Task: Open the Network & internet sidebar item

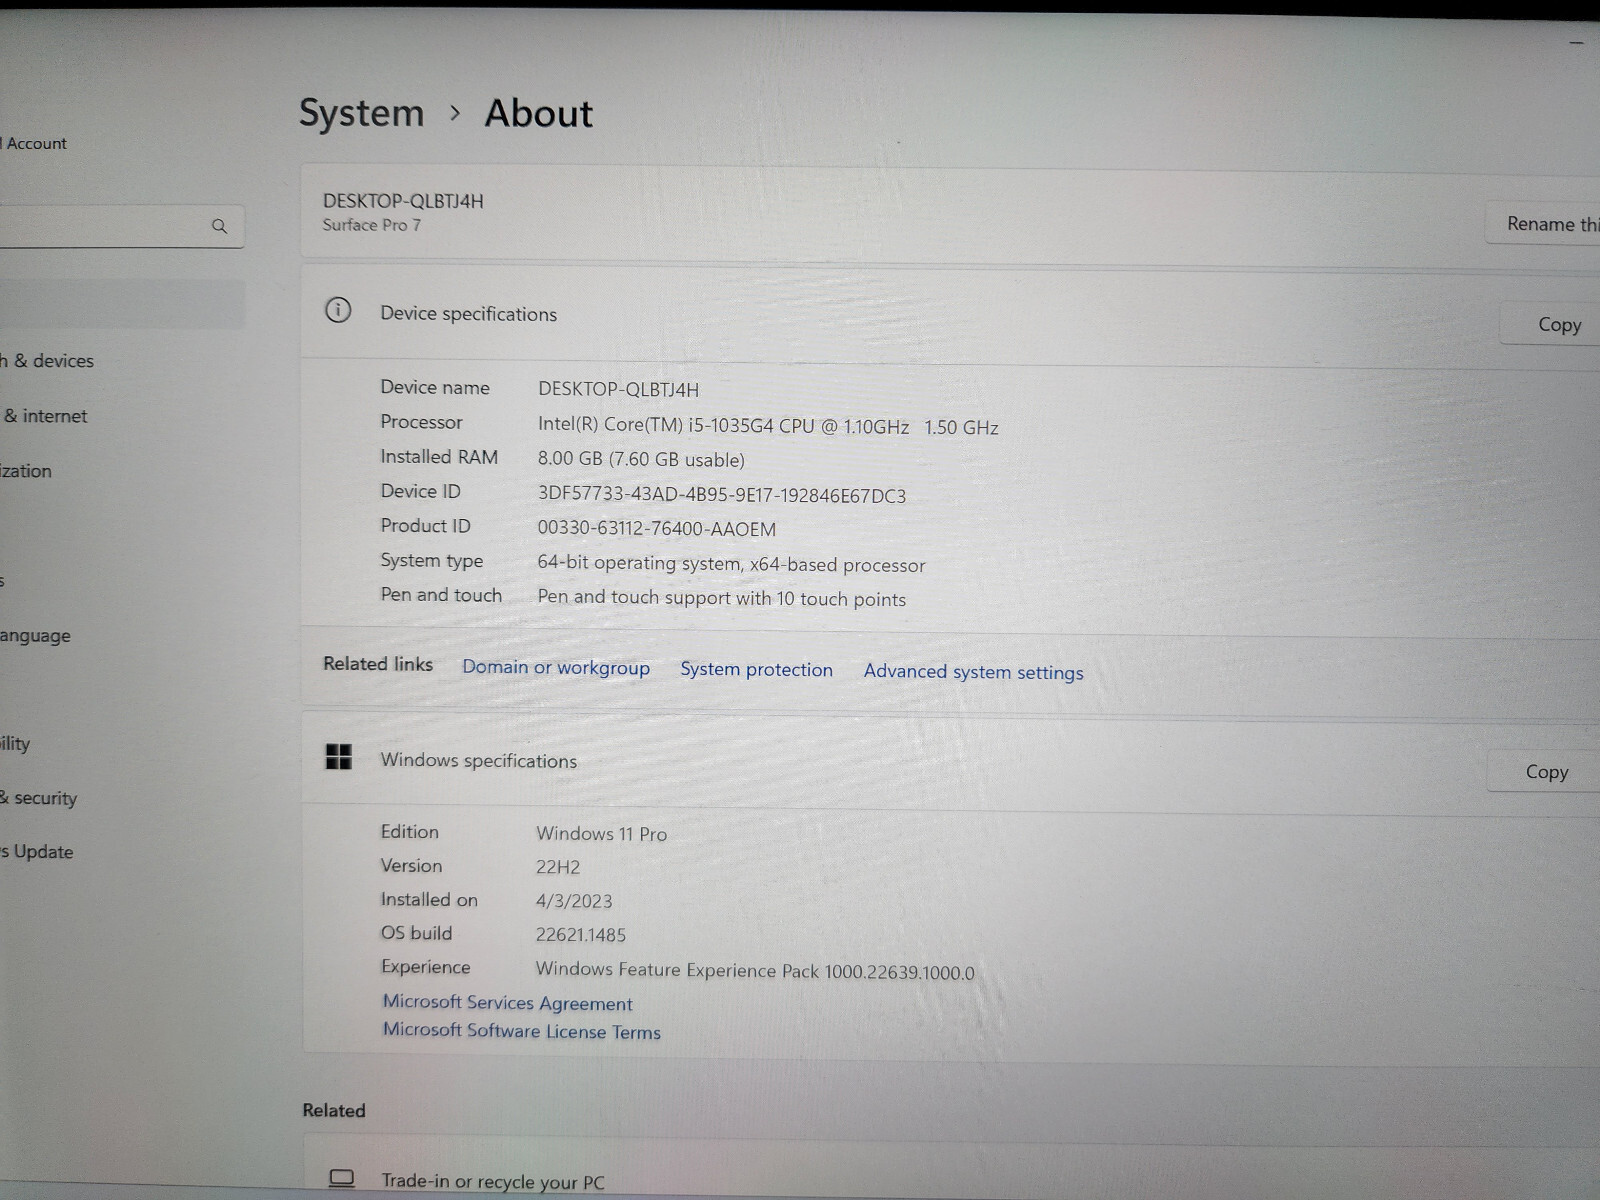Action: click(45, 416)
